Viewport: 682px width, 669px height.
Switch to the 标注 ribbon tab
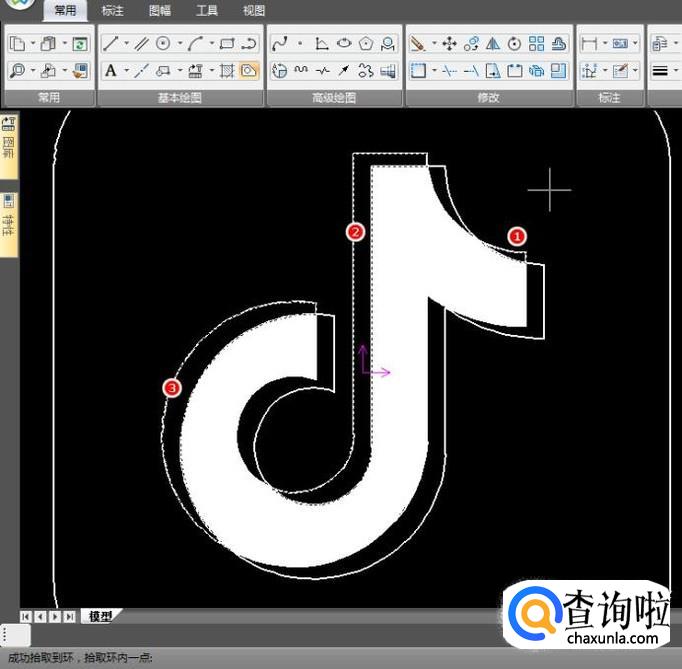point(113,11)
